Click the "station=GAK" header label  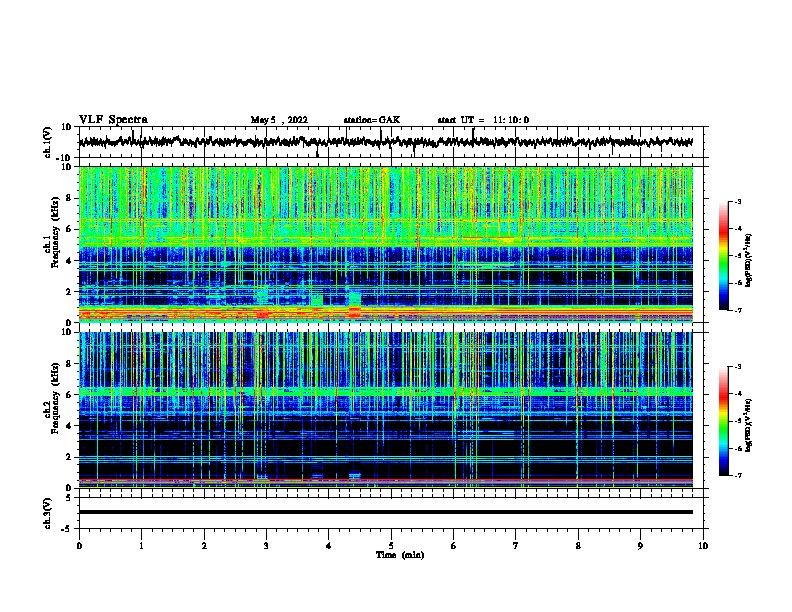click(372, 120)
